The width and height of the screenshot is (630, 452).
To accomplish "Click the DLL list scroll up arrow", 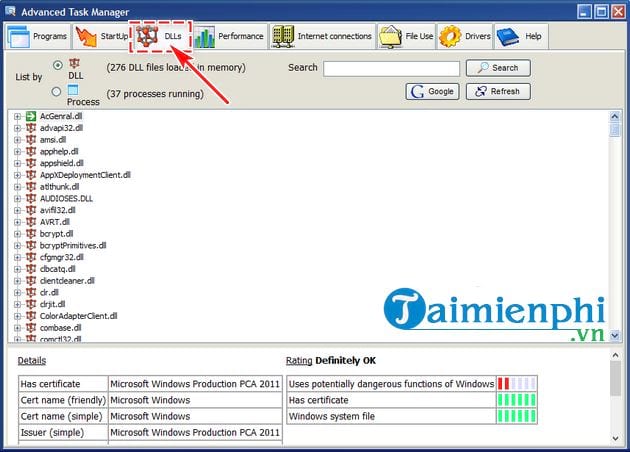I will (x=615, y=117).
